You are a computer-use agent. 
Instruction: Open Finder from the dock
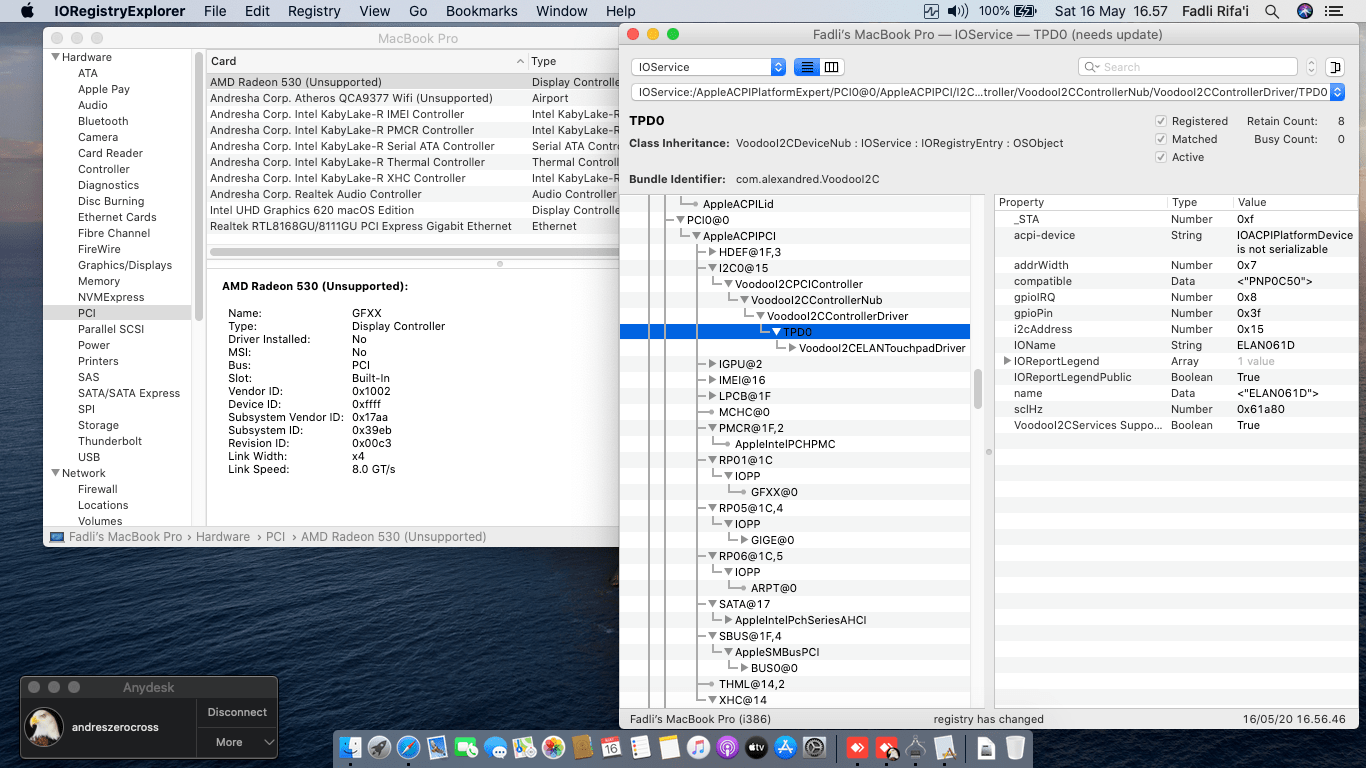(x=351, y=747)
